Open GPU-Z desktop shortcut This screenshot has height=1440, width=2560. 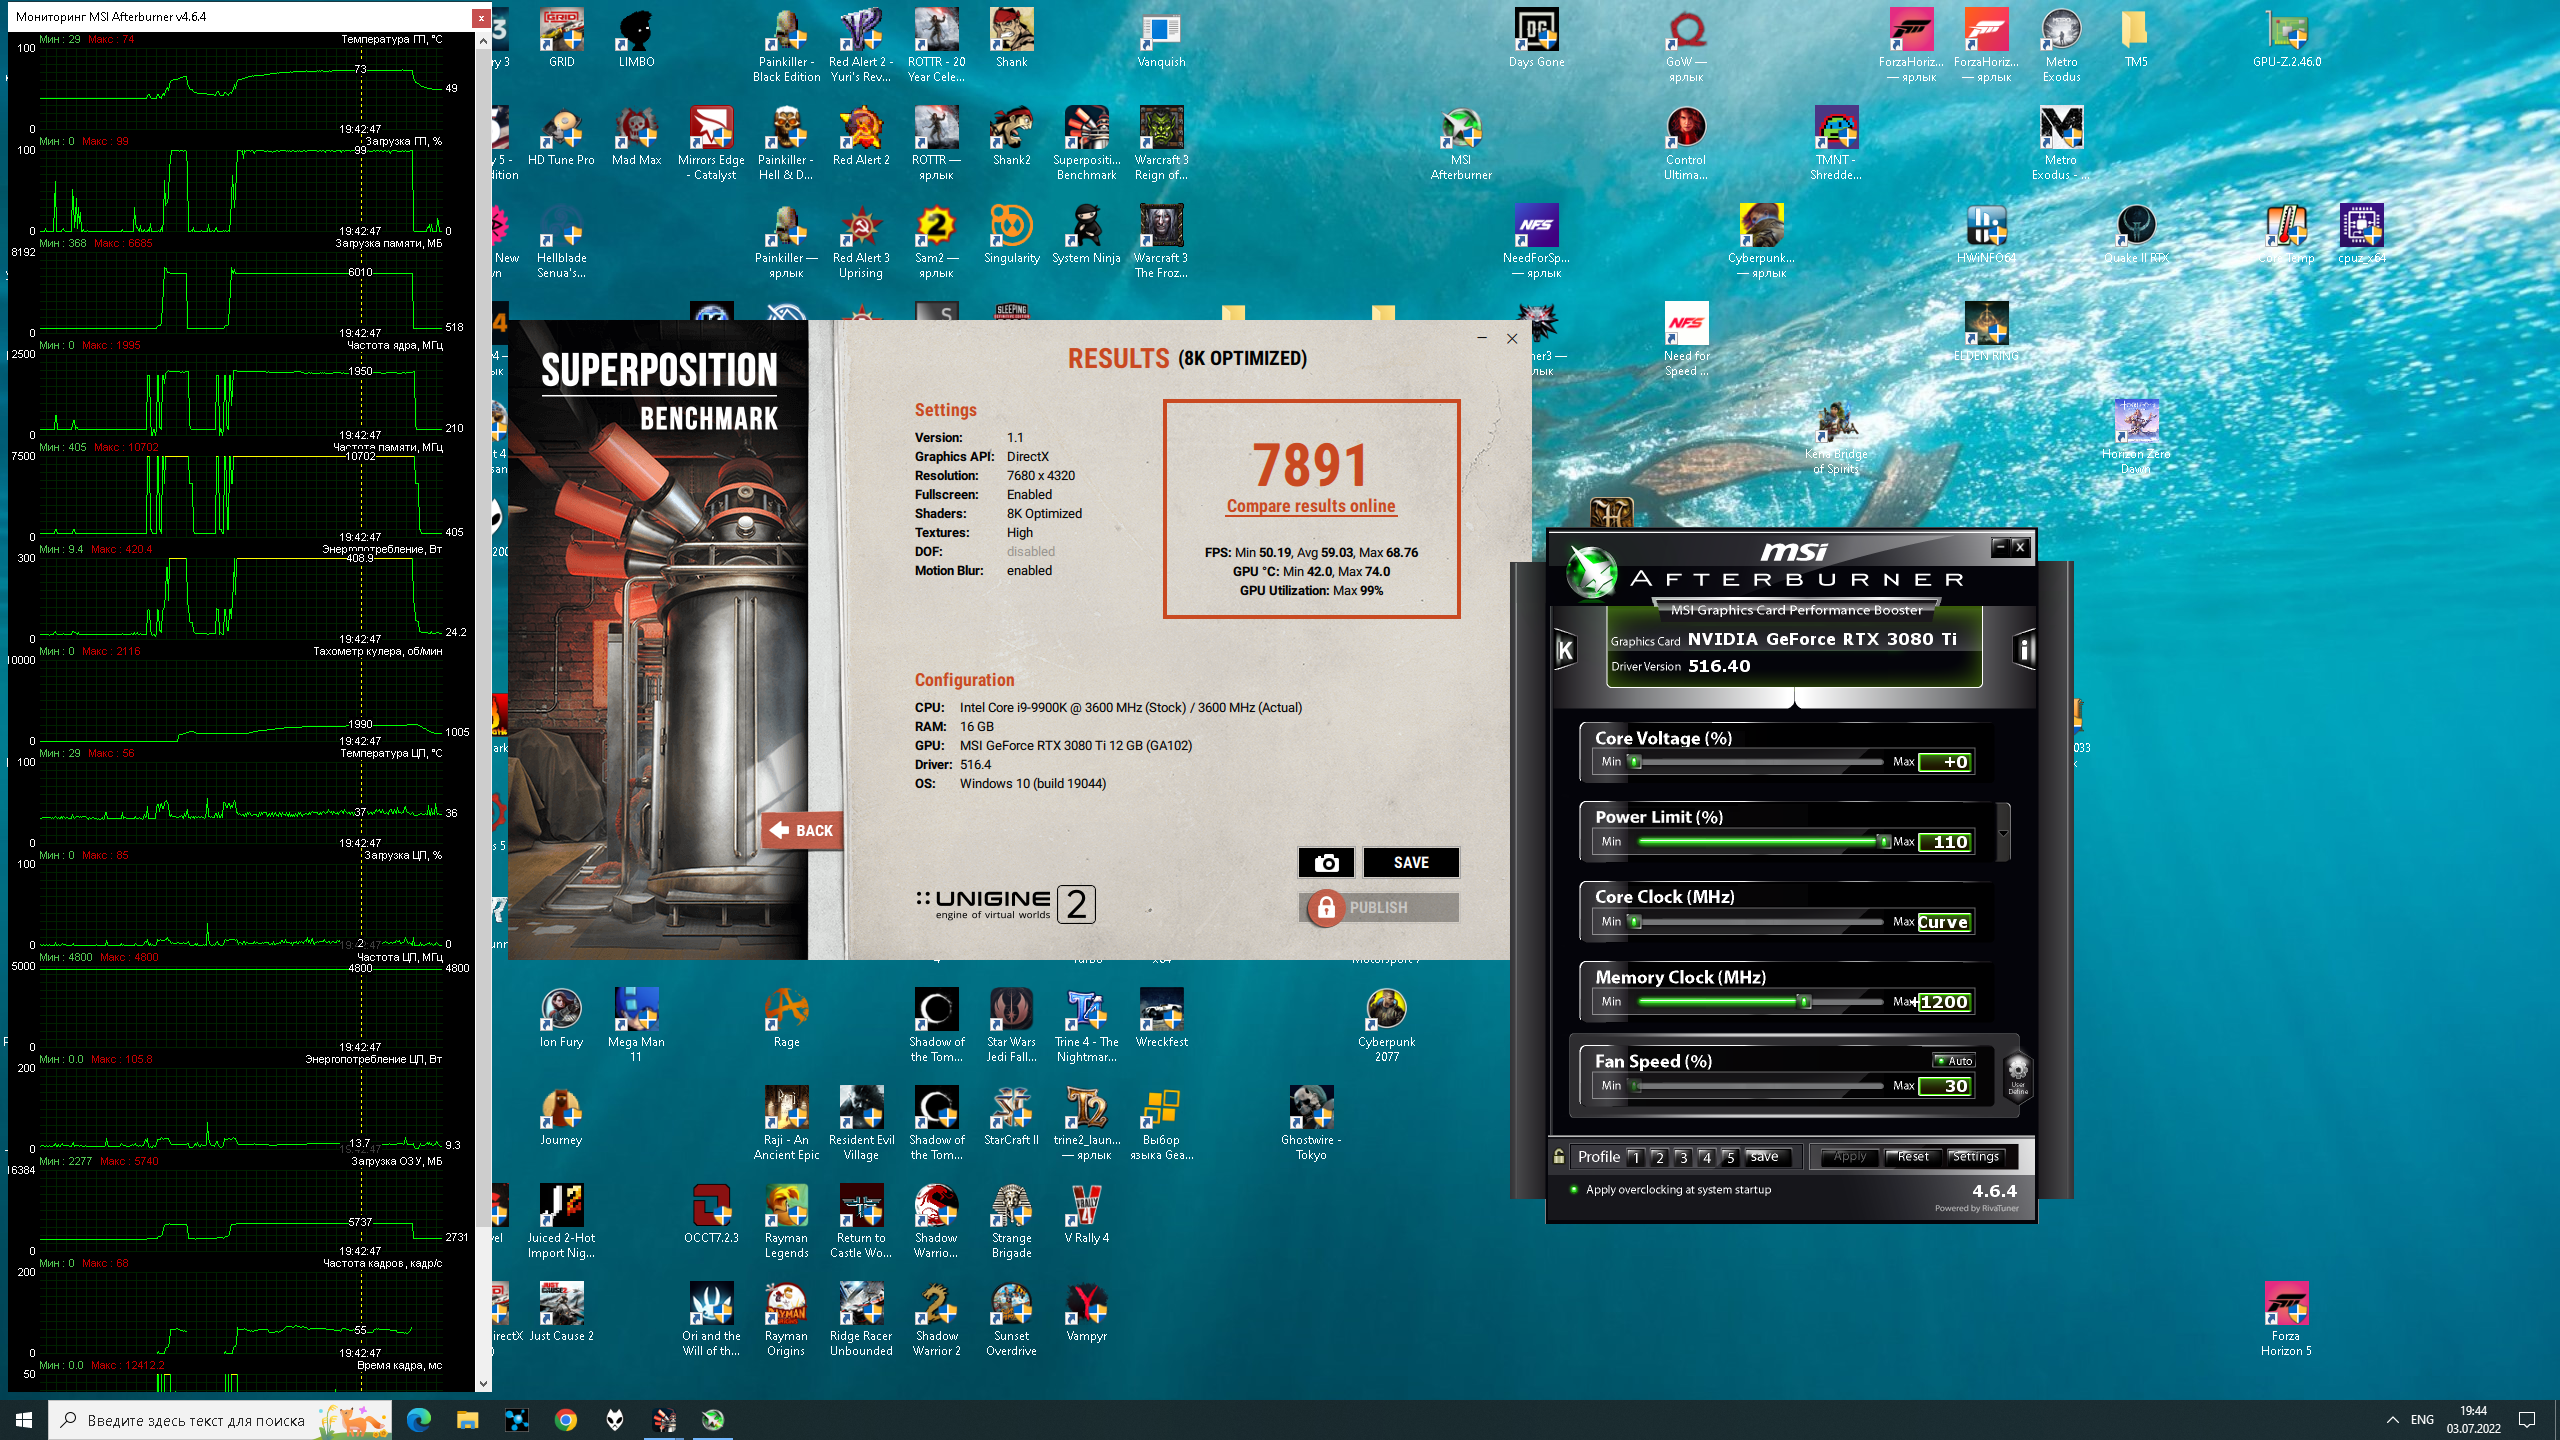click(2286, 40)
